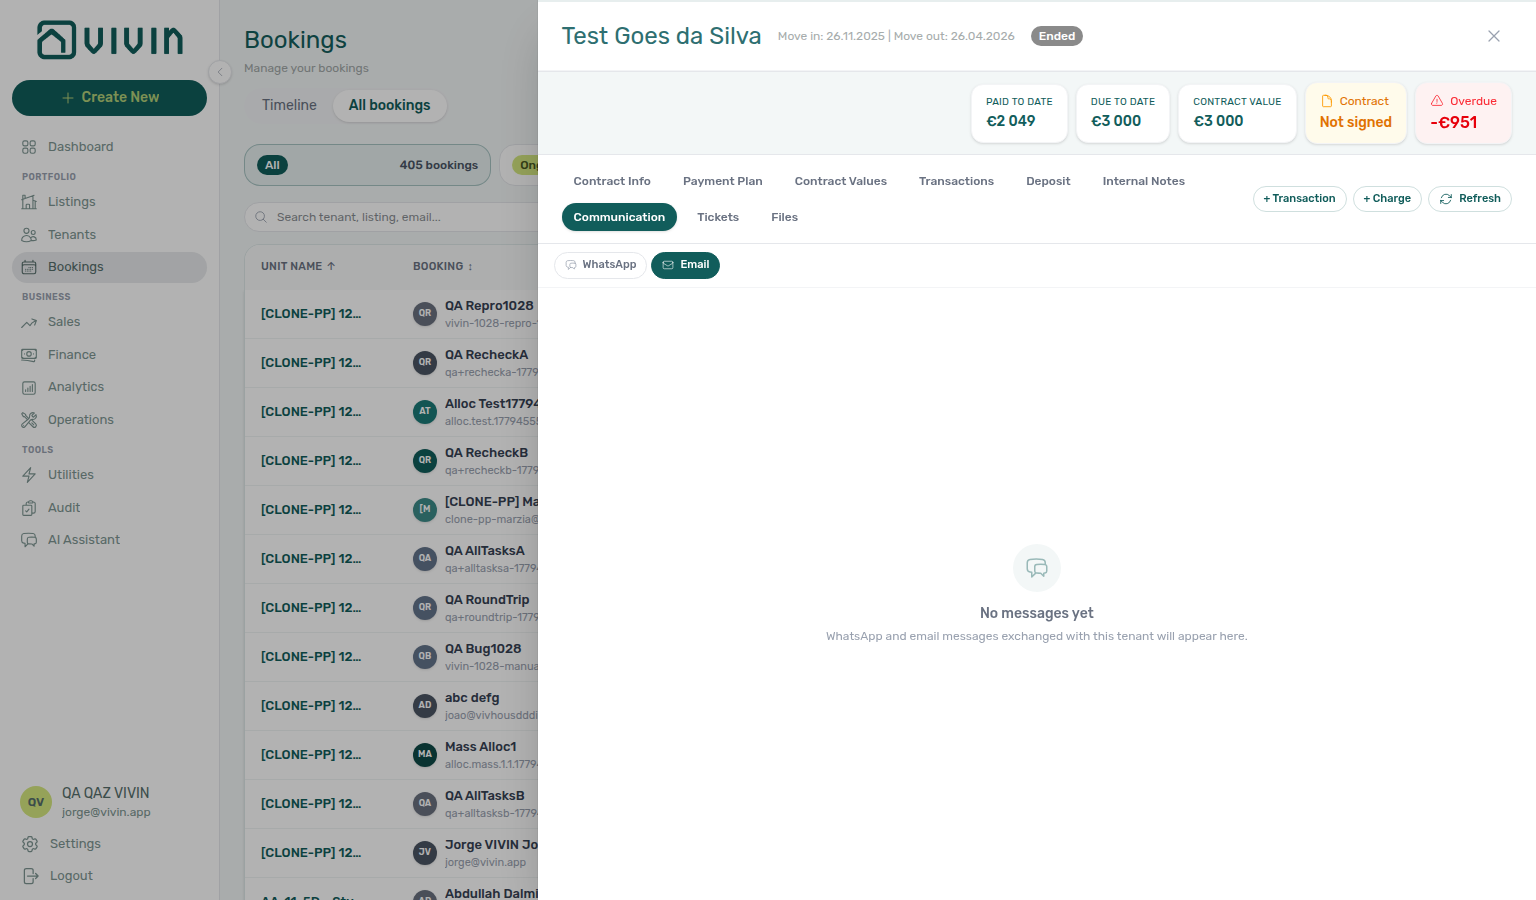The image size is (1536, 900).
Task: Click the Paid to Date card
Action: coord(1019,113)
